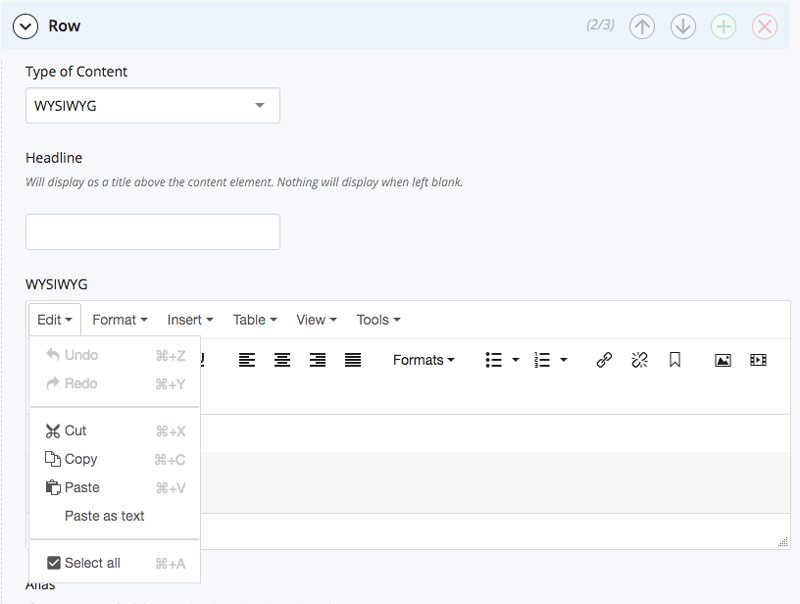The width and height of the screenshot is (800, 604).
Task: Insert a numbered list
Action: click(x=542, y=360)
